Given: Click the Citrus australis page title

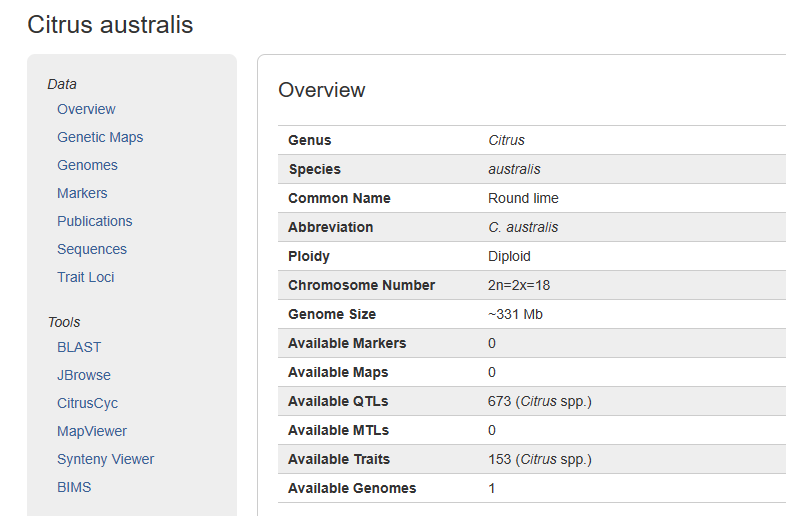Looking at the screenshot, I should tap(110, 25).
